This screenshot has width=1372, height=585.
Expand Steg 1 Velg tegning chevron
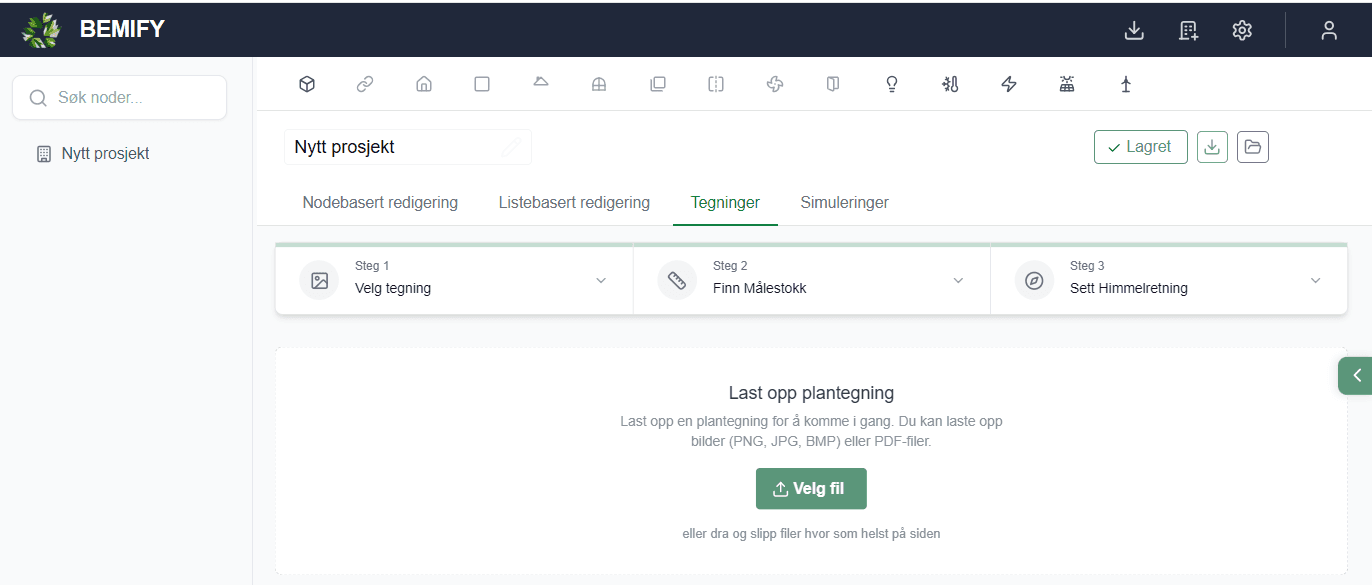pos(601,280)
